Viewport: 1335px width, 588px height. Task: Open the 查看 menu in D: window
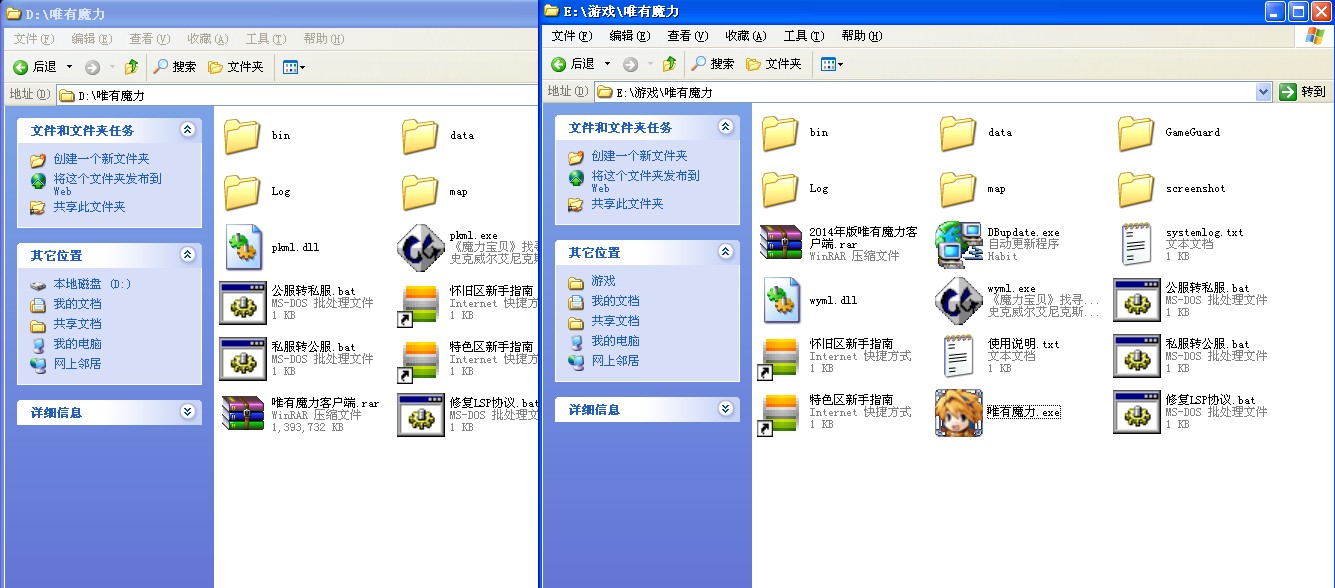point(149,36)
